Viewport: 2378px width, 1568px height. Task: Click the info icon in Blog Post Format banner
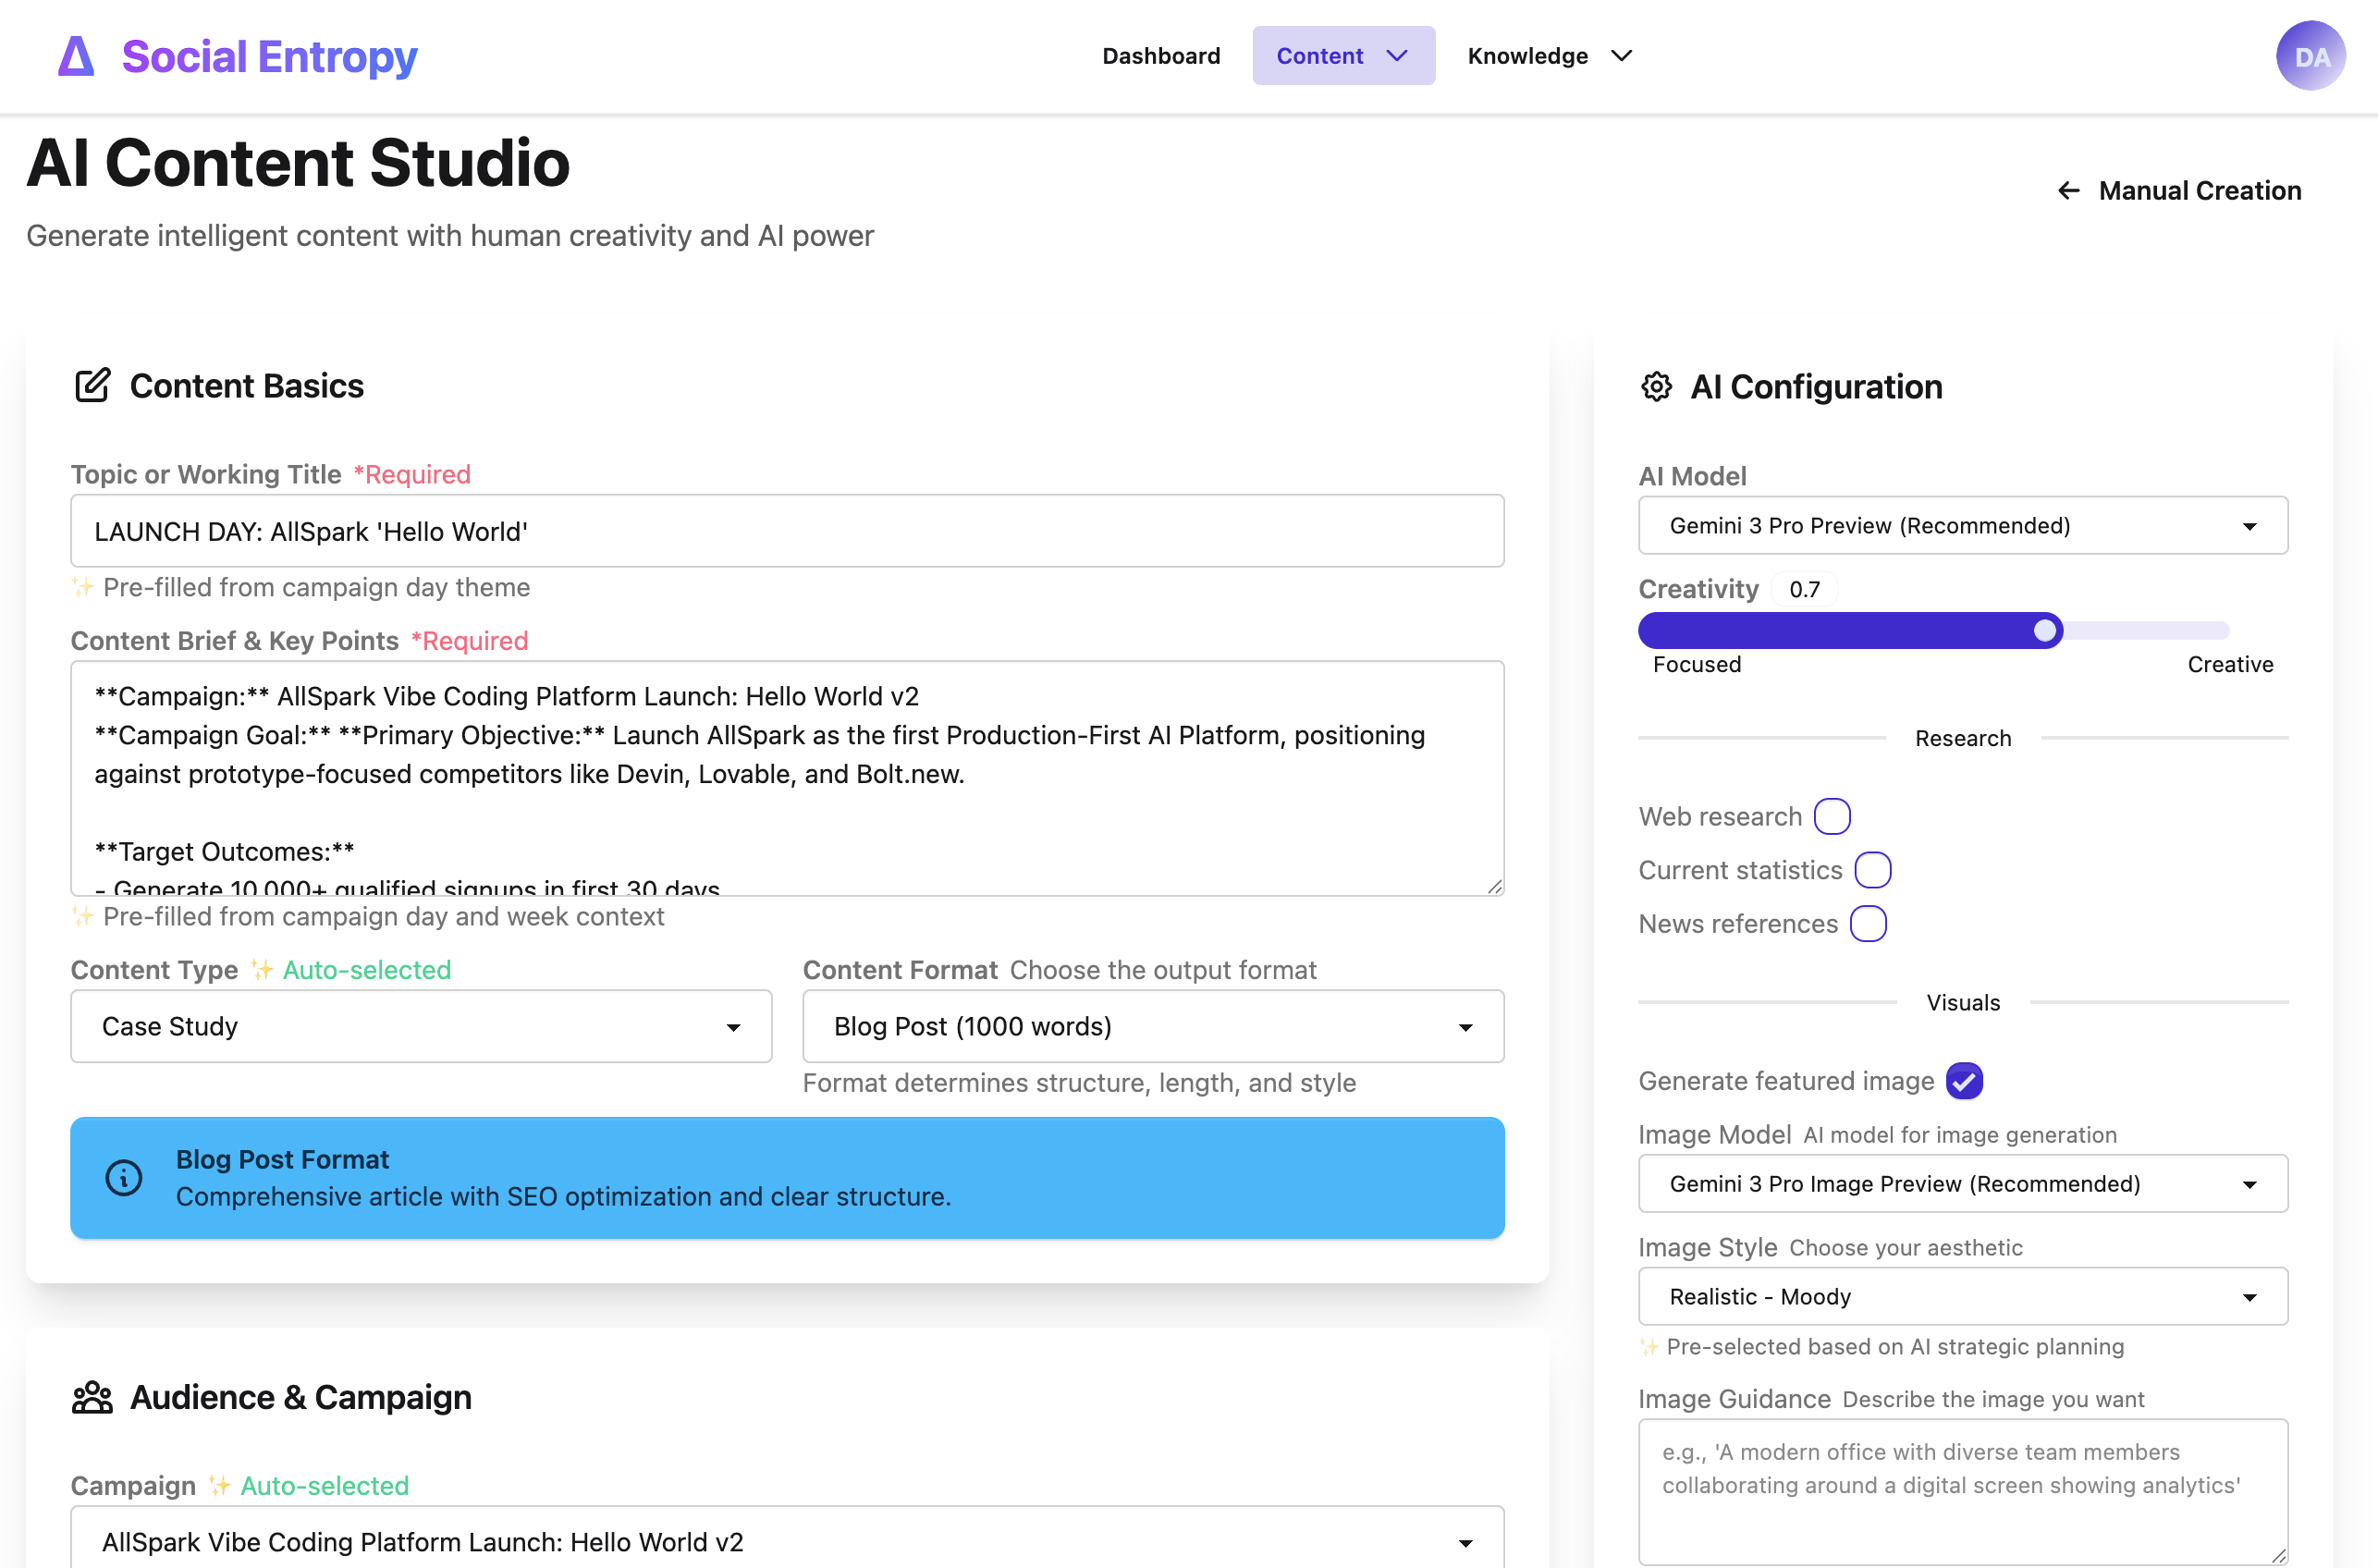tap(123, 1178)
